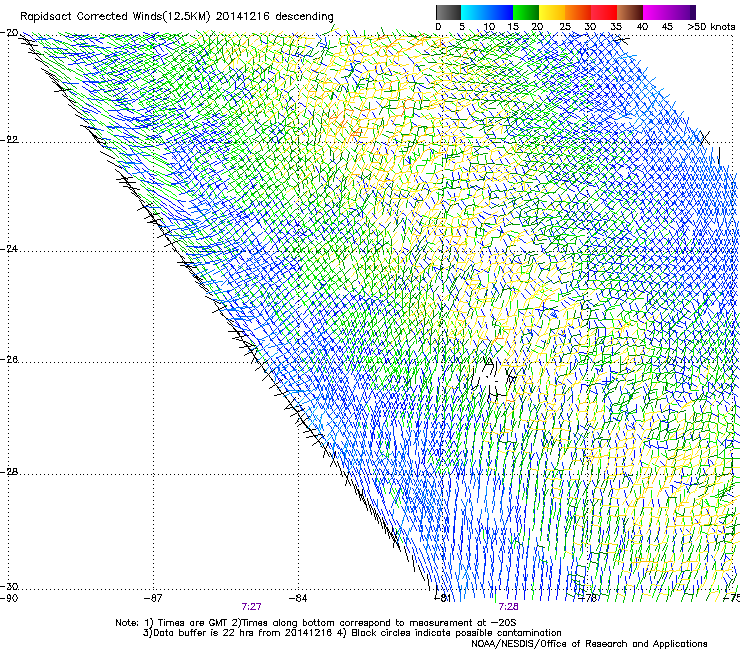
Task: Click the legend number 10
Action: tap(489, 27)
